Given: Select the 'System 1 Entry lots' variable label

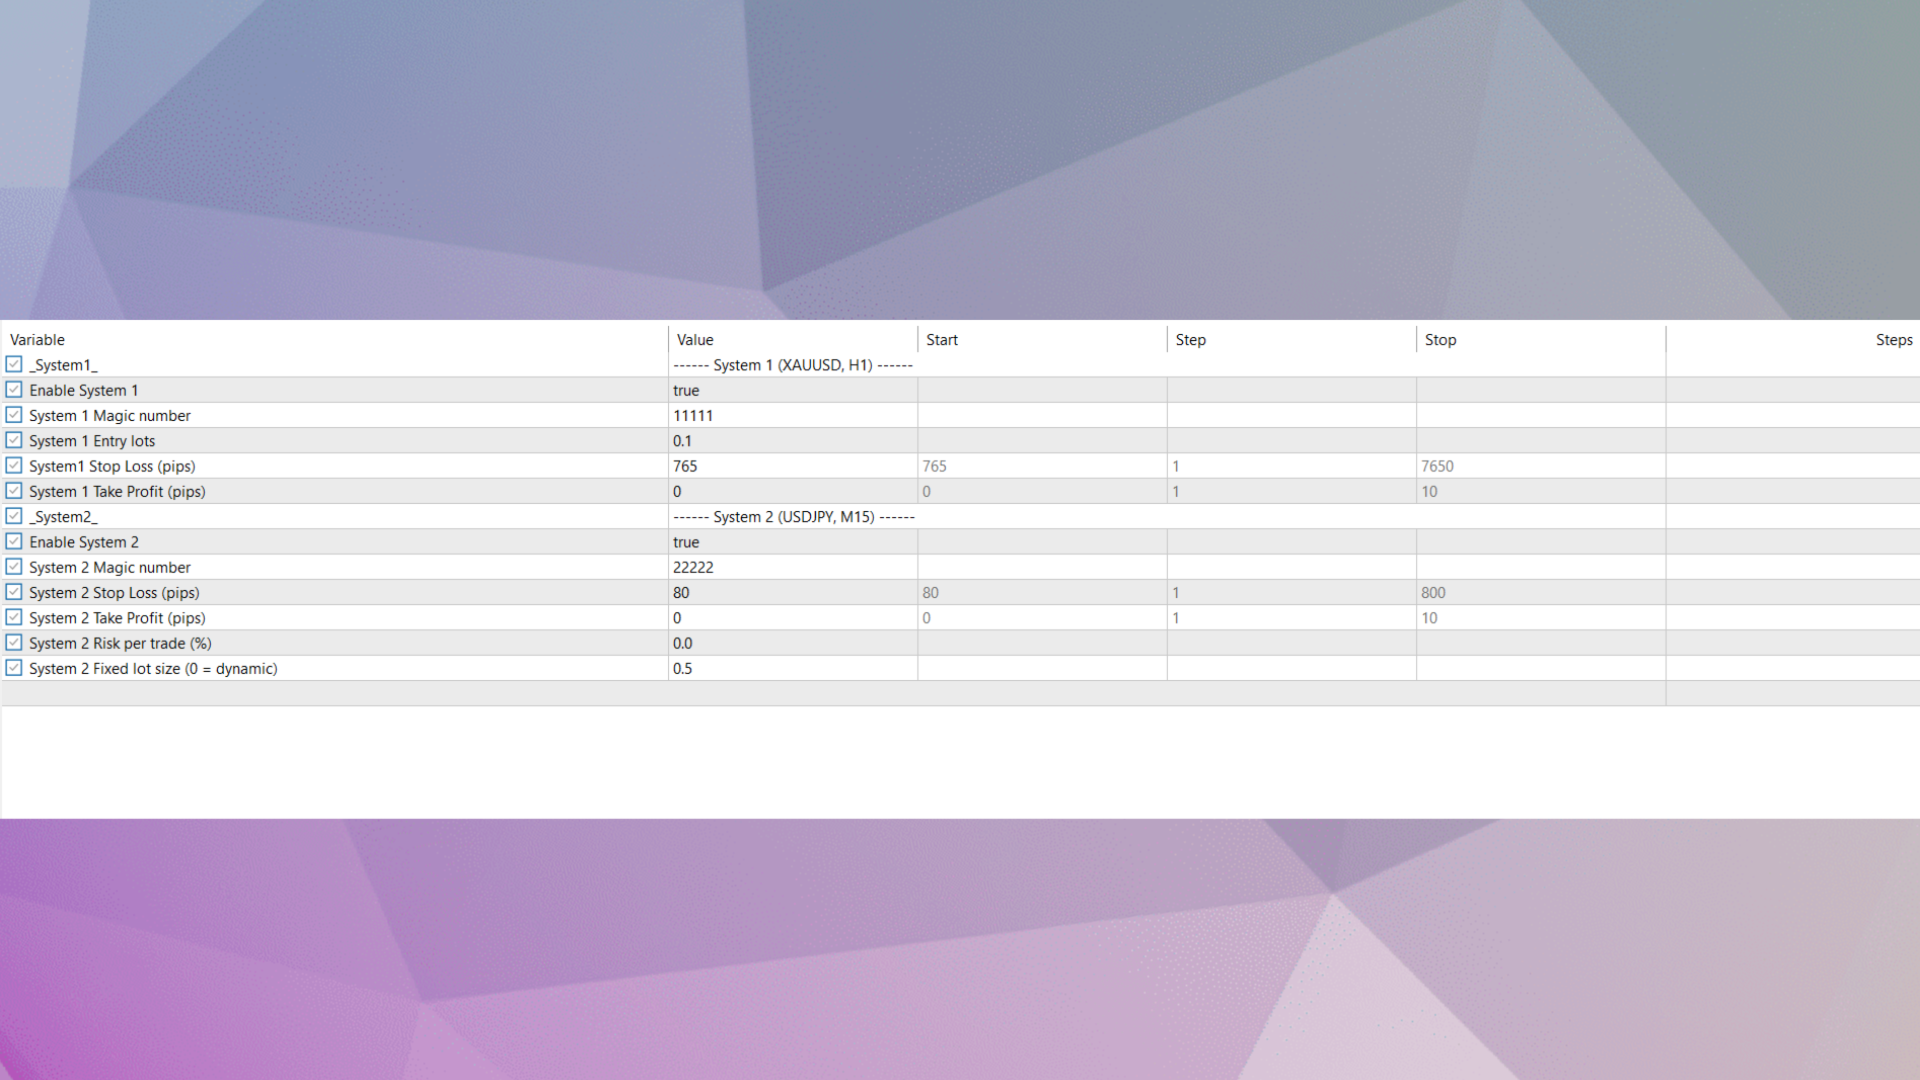Looking at the screenshot, I should (x=92, y=441).
